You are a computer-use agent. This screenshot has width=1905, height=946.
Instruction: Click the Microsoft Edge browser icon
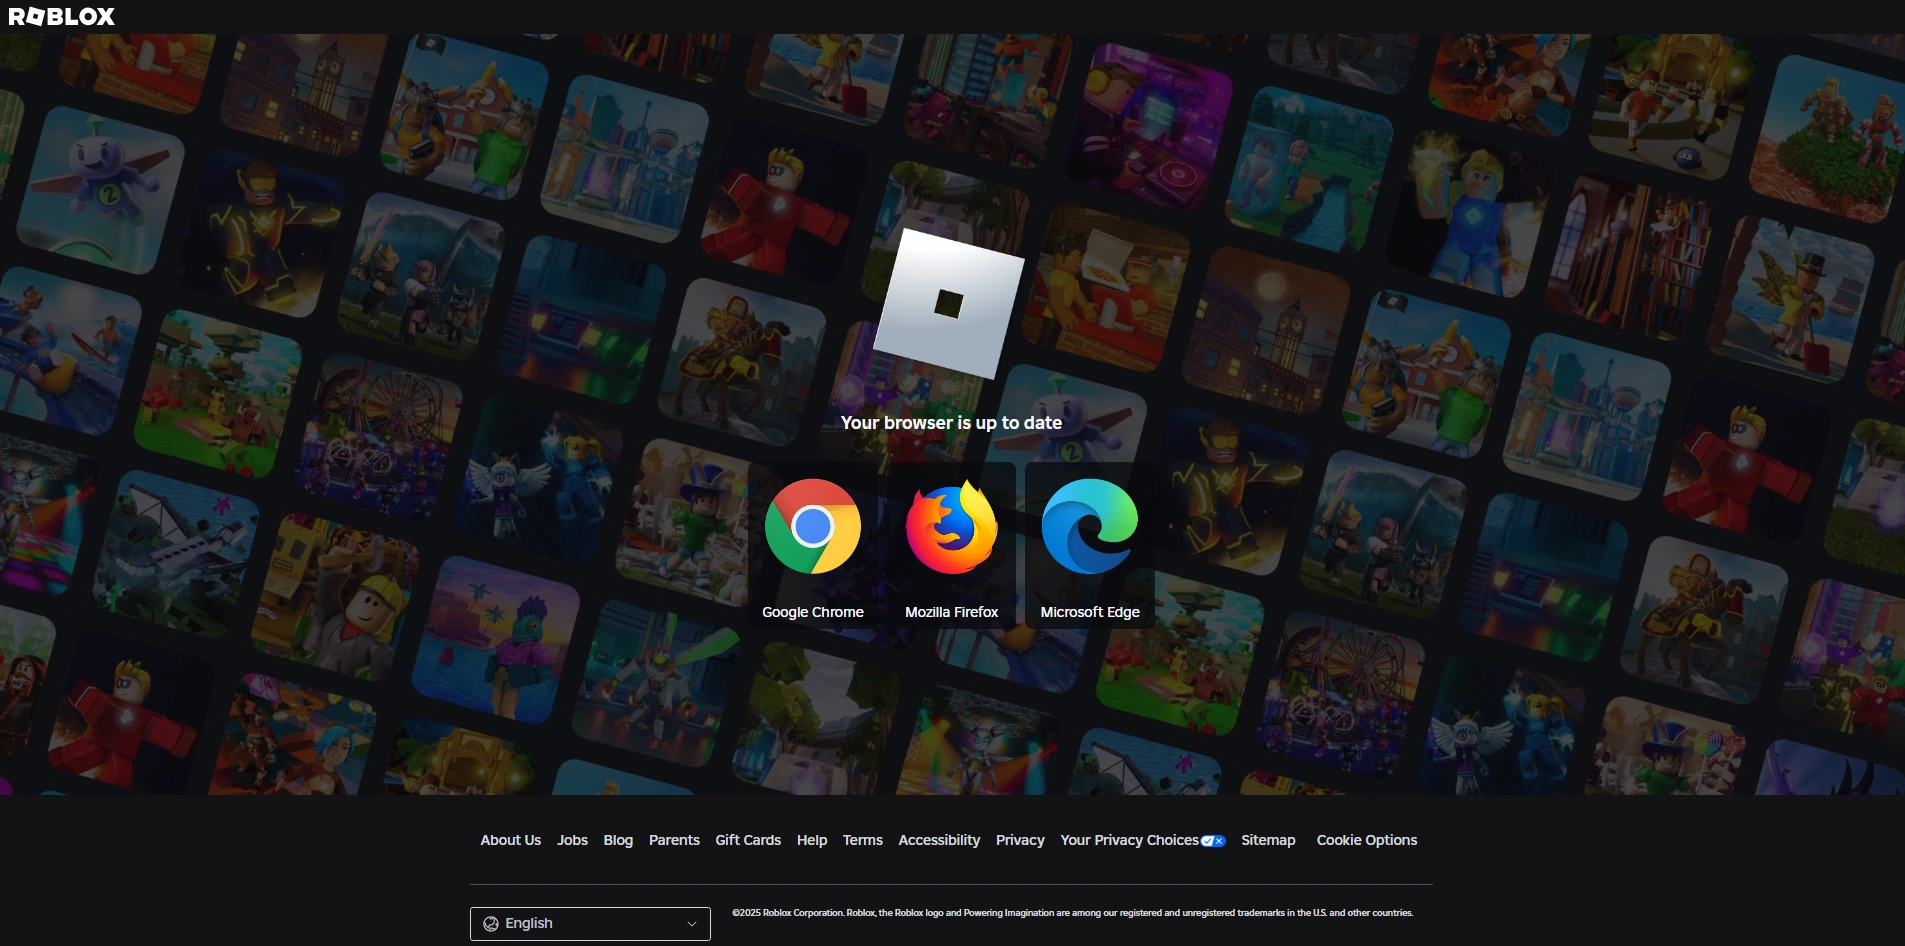[x=1090, y=526]
